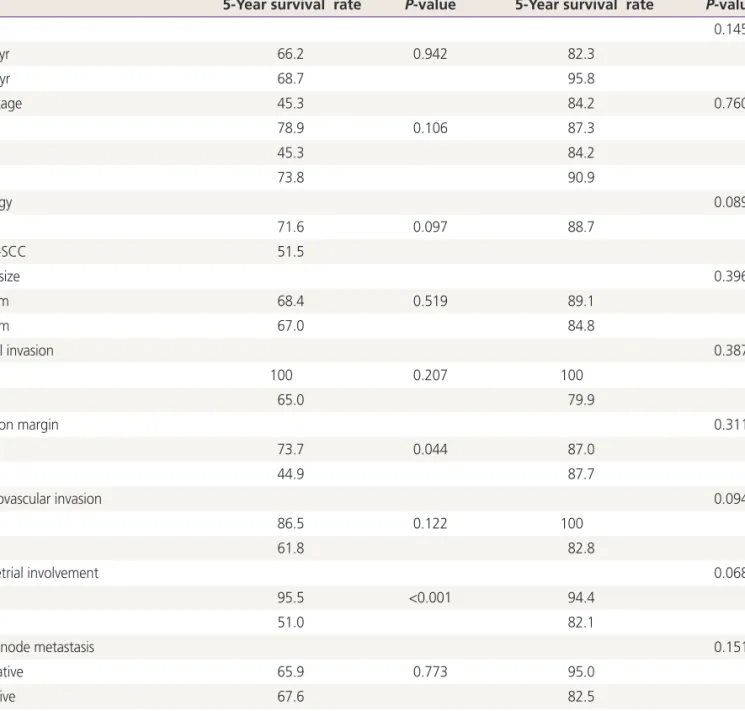Click the 0.519 P-value
The image size is (745, 711).
click(430, 301)
